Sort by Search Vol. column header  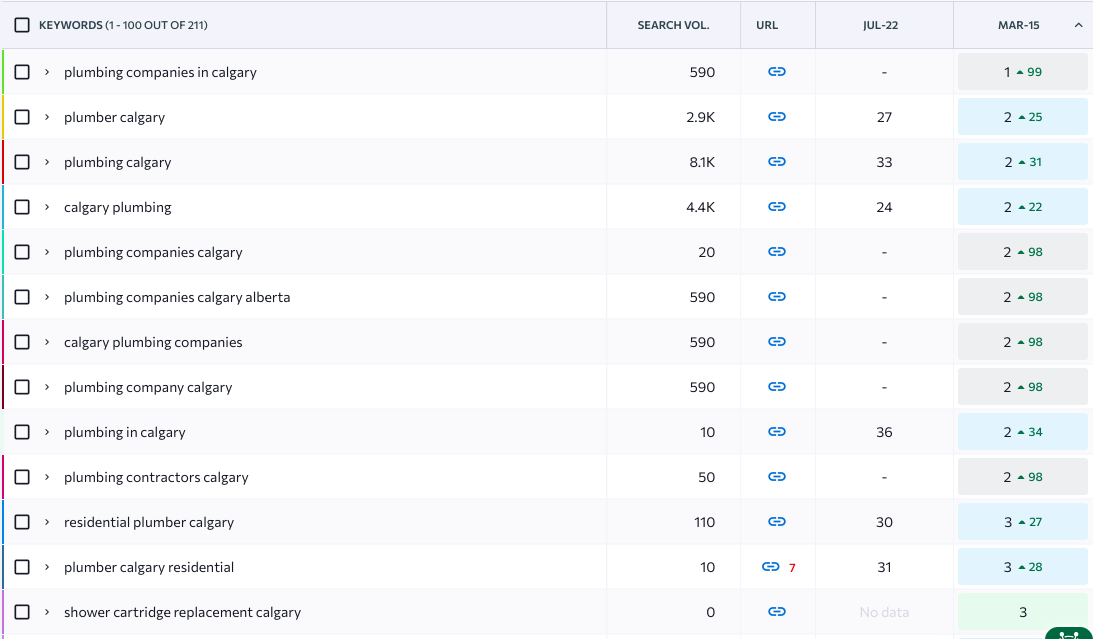673,25
